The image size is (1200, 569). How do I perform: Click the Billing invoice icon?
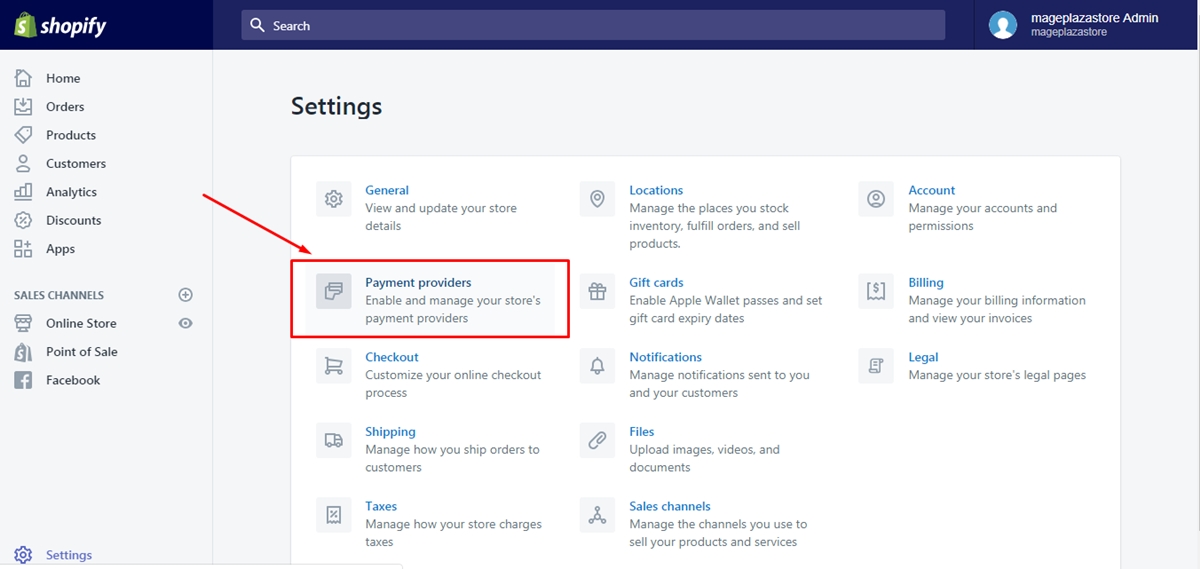coord(876,291)
